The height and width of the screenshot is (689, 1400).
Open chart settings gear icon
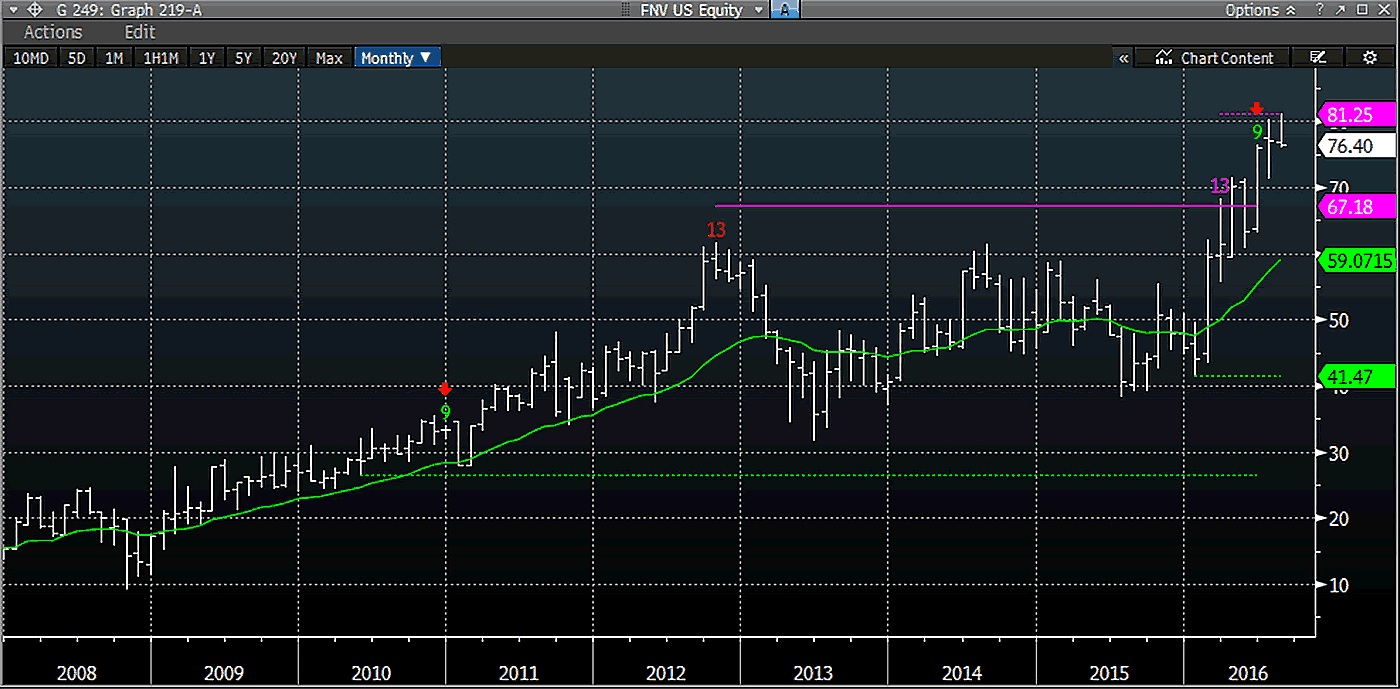tap(1369, 58)
